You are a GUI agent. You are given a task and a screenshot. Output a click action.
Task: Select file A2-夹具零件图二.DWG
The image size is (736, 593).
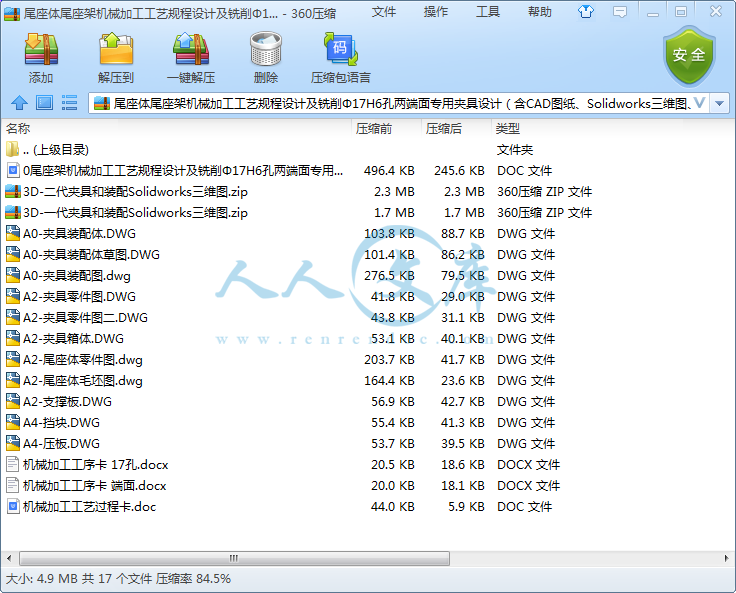click(x=85, y=317)
